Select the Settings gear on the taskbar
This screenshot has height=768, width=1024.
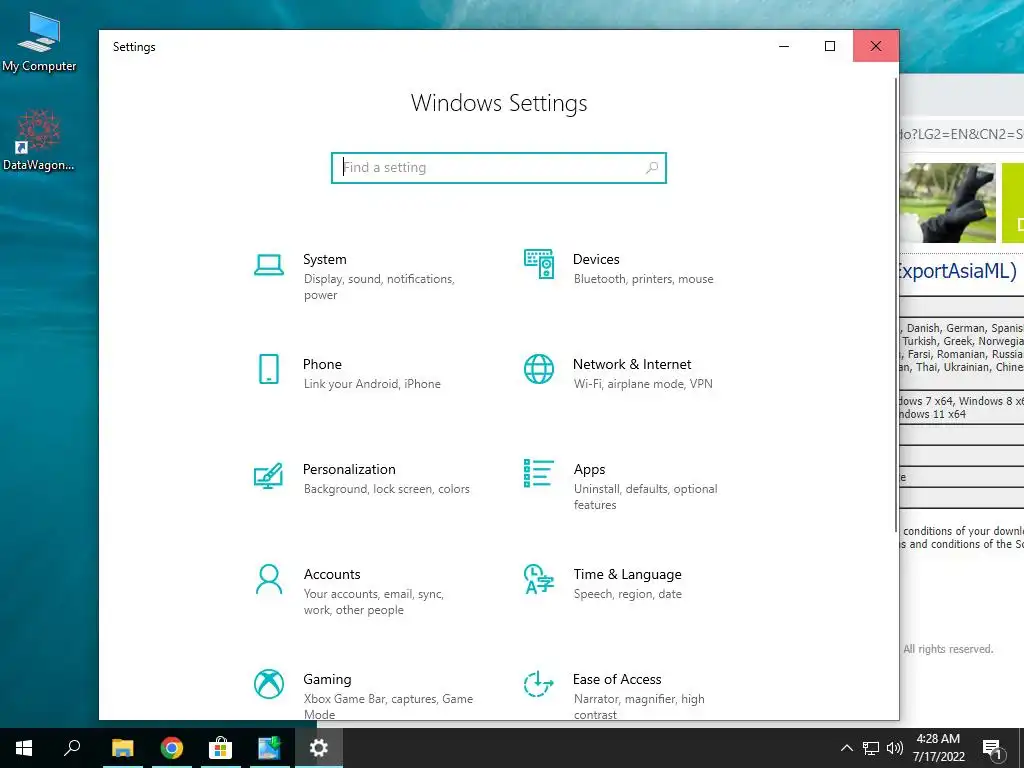coord(319,748)
